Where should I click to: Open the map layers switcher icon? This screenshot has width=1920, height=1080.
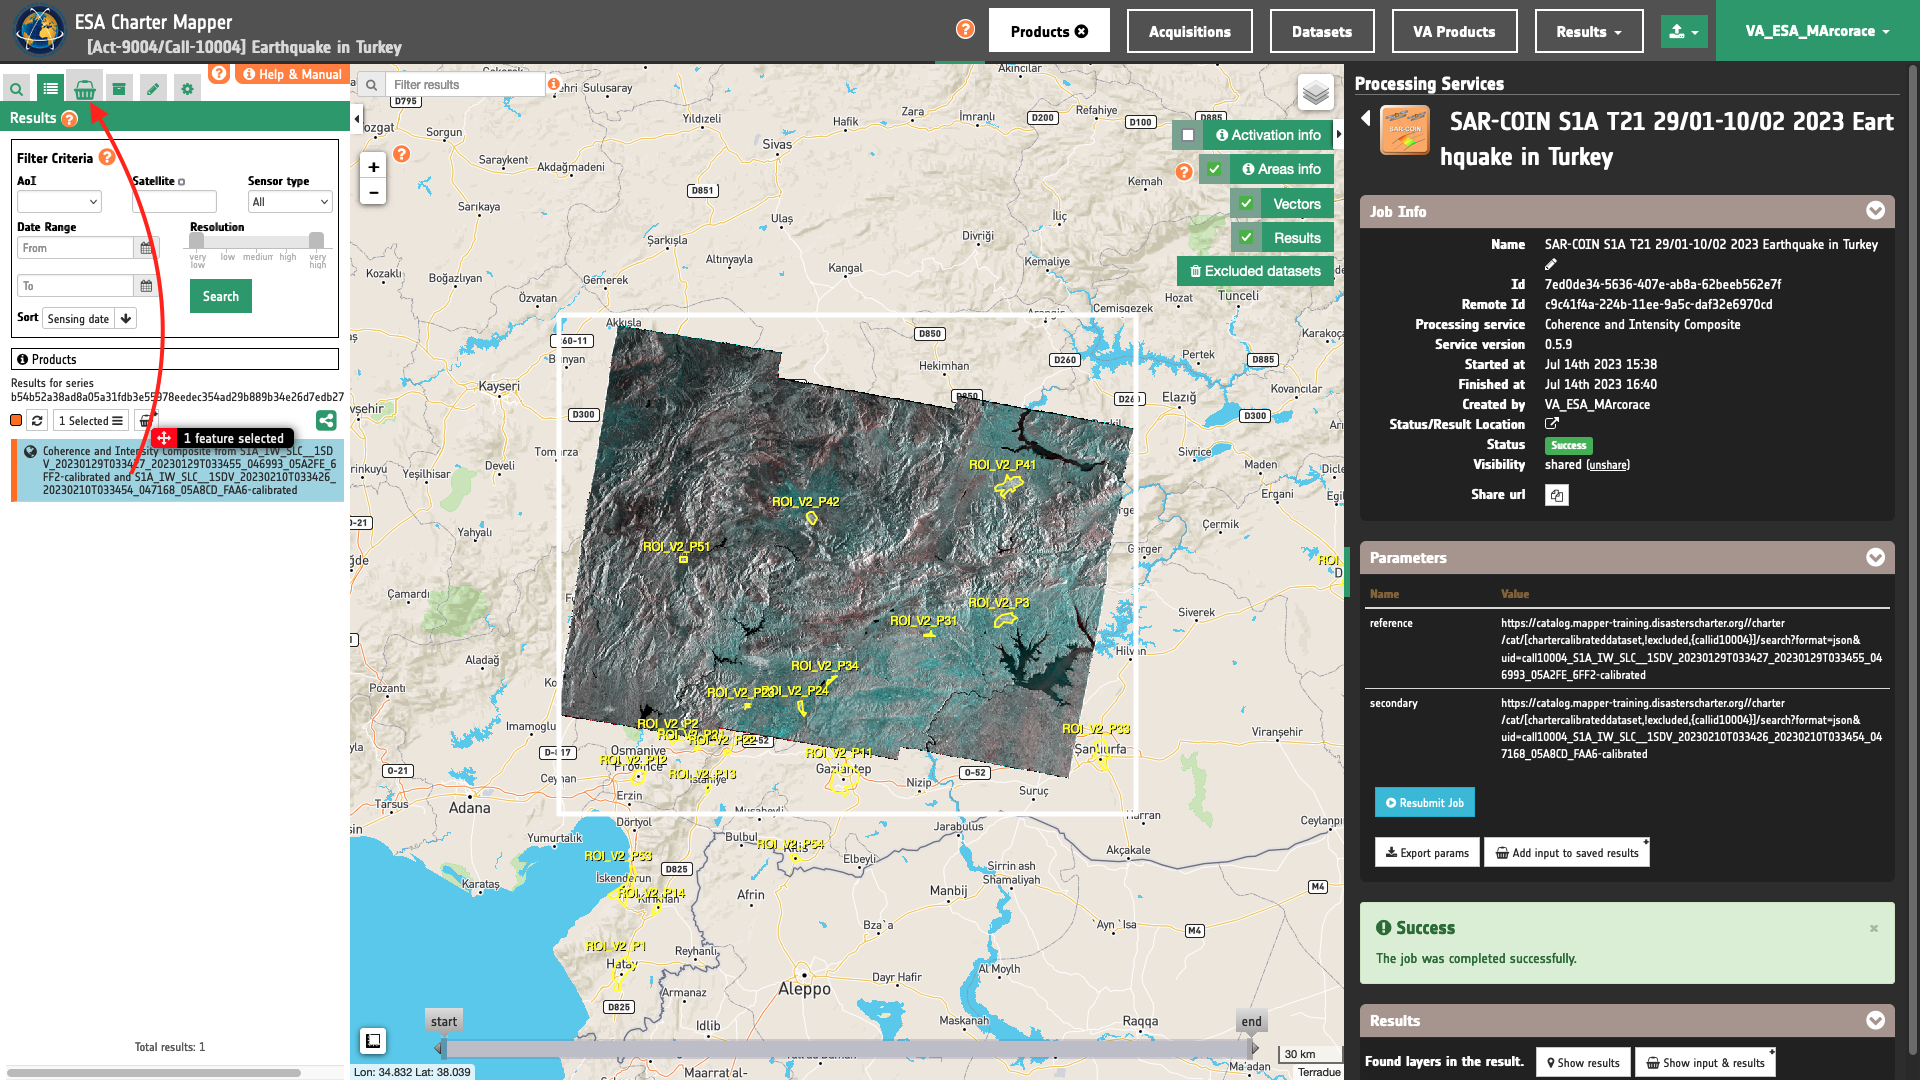[x=1316, y=93]
